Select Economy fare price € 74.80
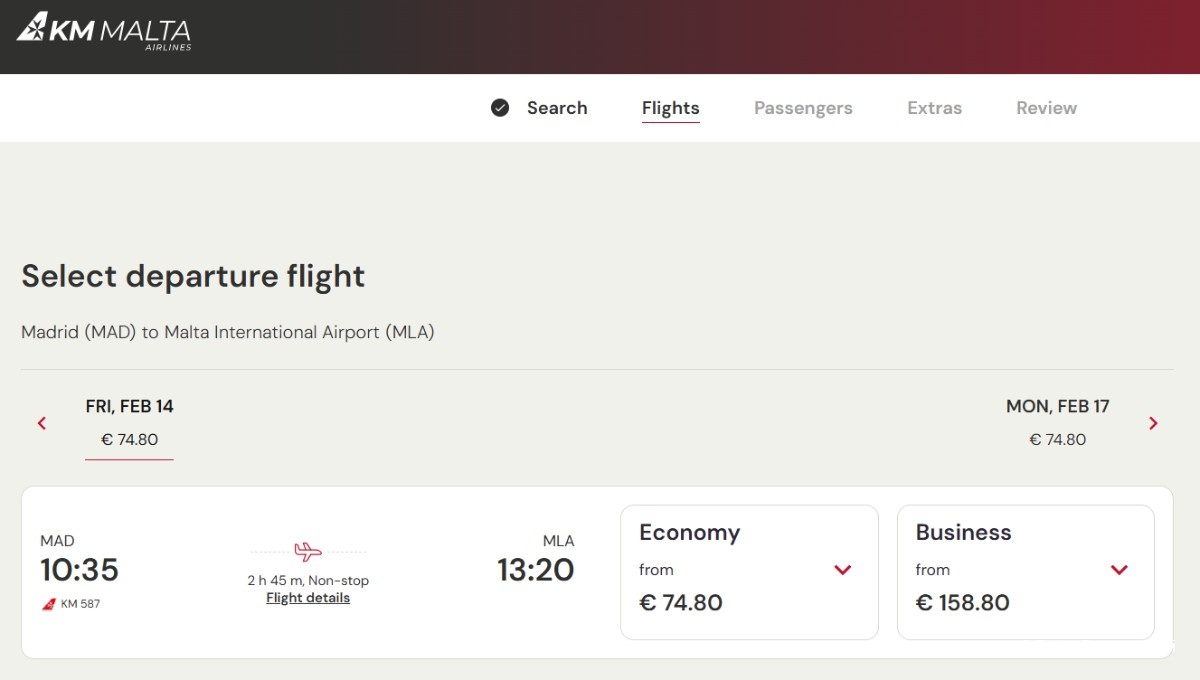Screen dimensions: 1200x680 (681, 603)
